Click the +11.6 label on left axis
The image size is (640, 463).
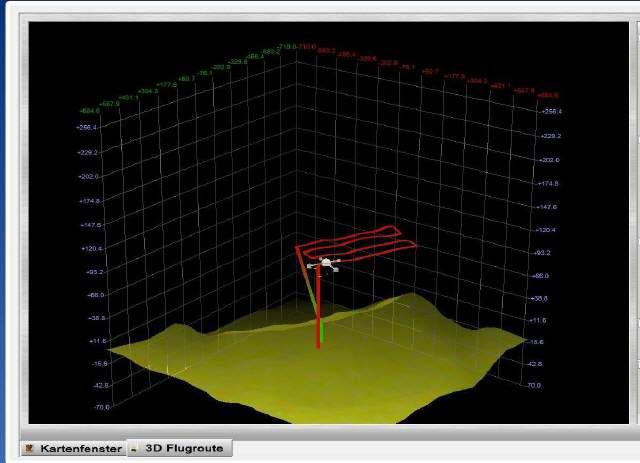(x=96, y=341)
